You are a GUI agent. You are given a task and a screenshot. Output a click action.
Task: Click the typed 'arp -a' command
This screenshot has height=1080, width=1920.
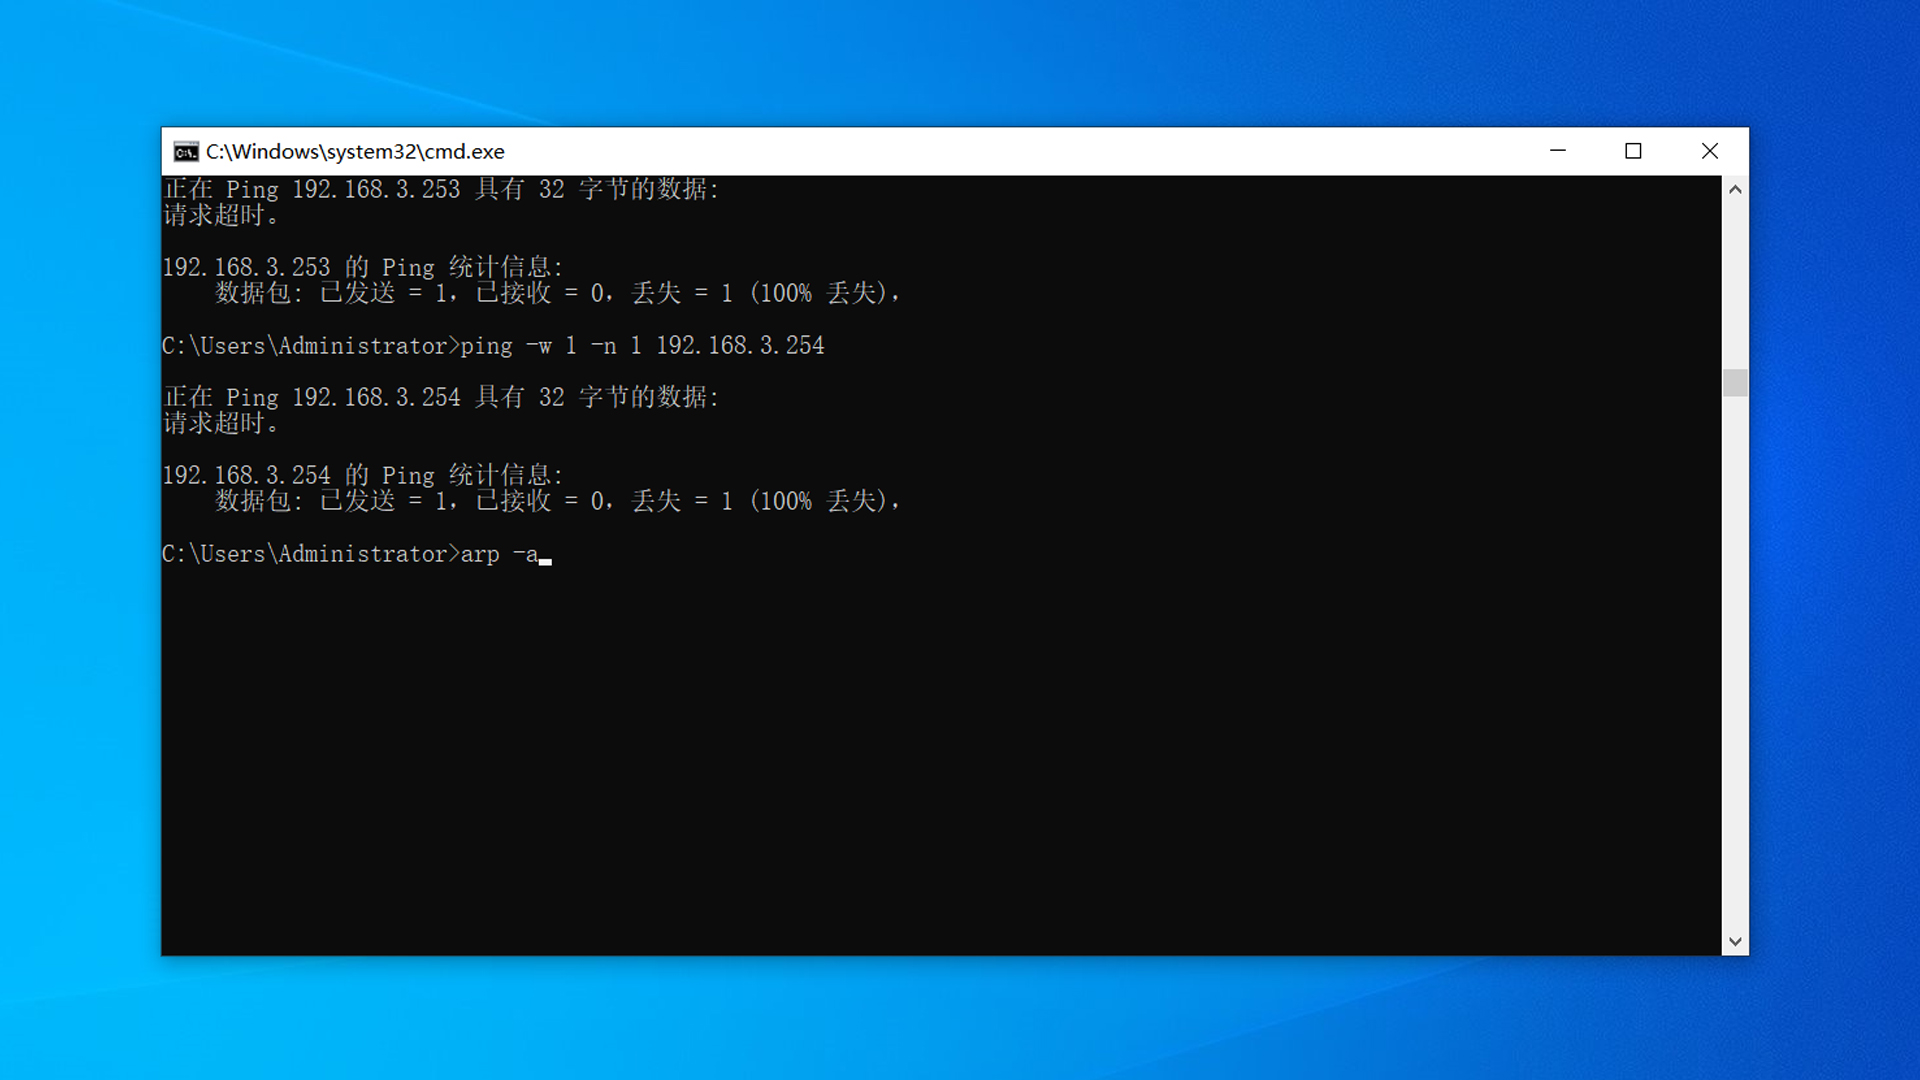click(498, 554)
